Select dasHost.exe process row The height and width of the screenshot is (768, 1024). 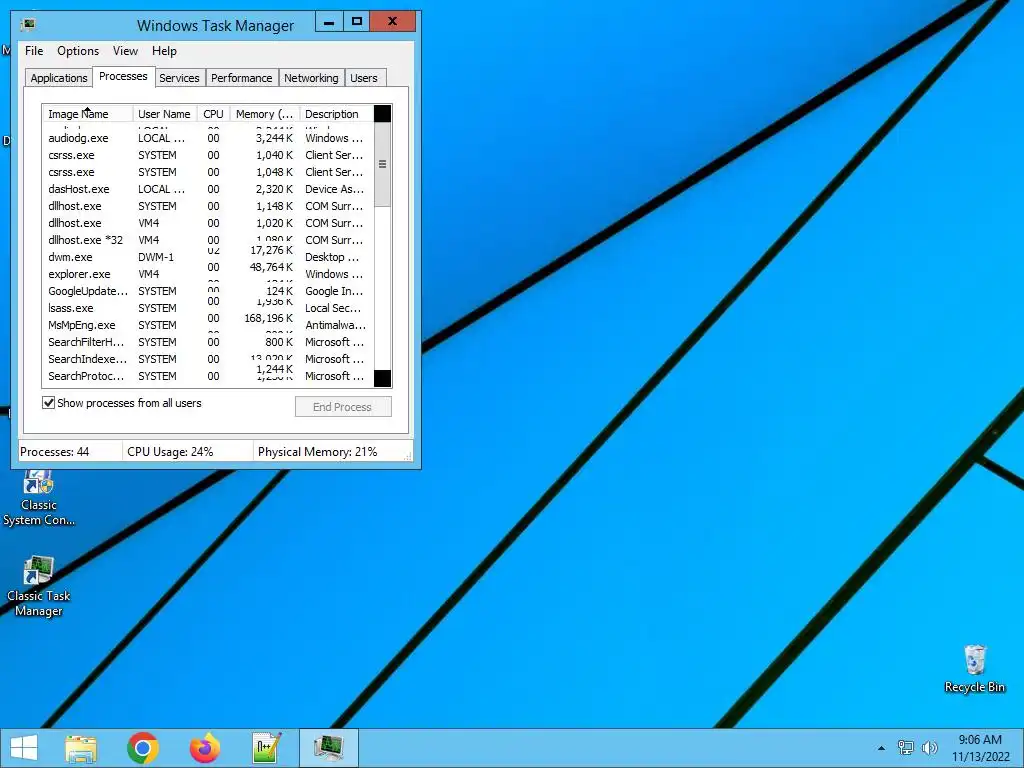pyautogui.click(x=208, y=189)
